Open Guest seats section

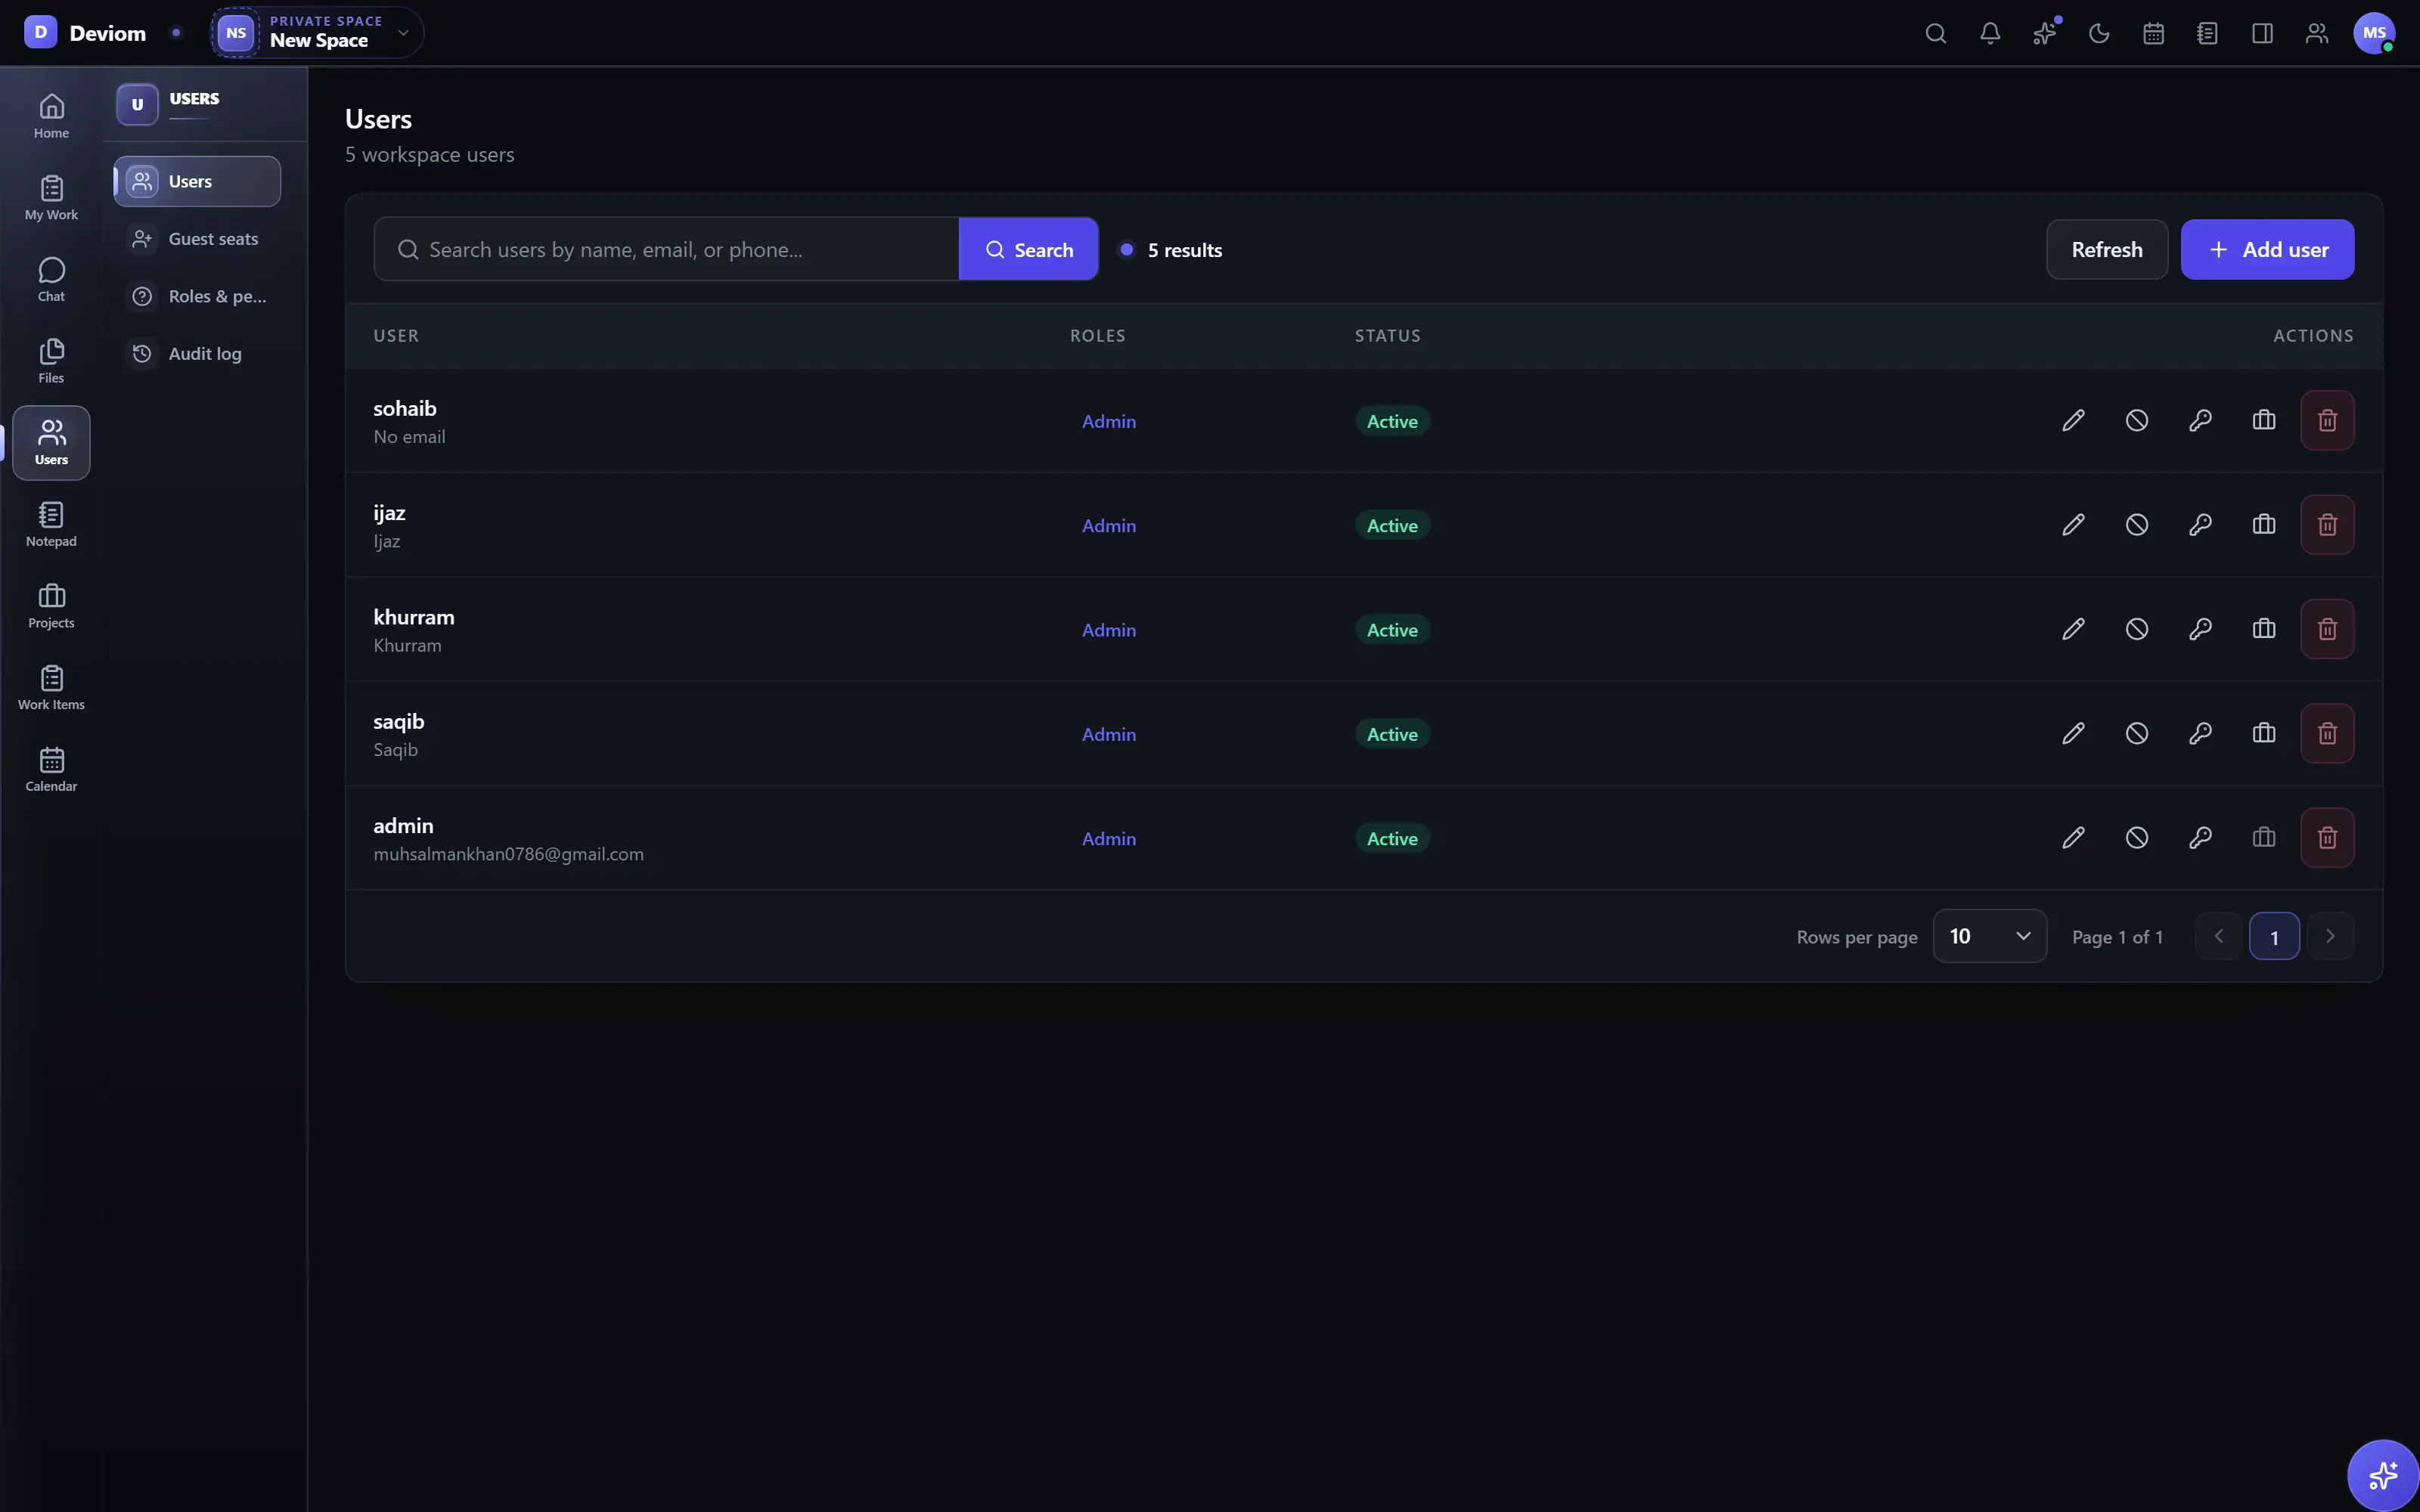point(197,239)
